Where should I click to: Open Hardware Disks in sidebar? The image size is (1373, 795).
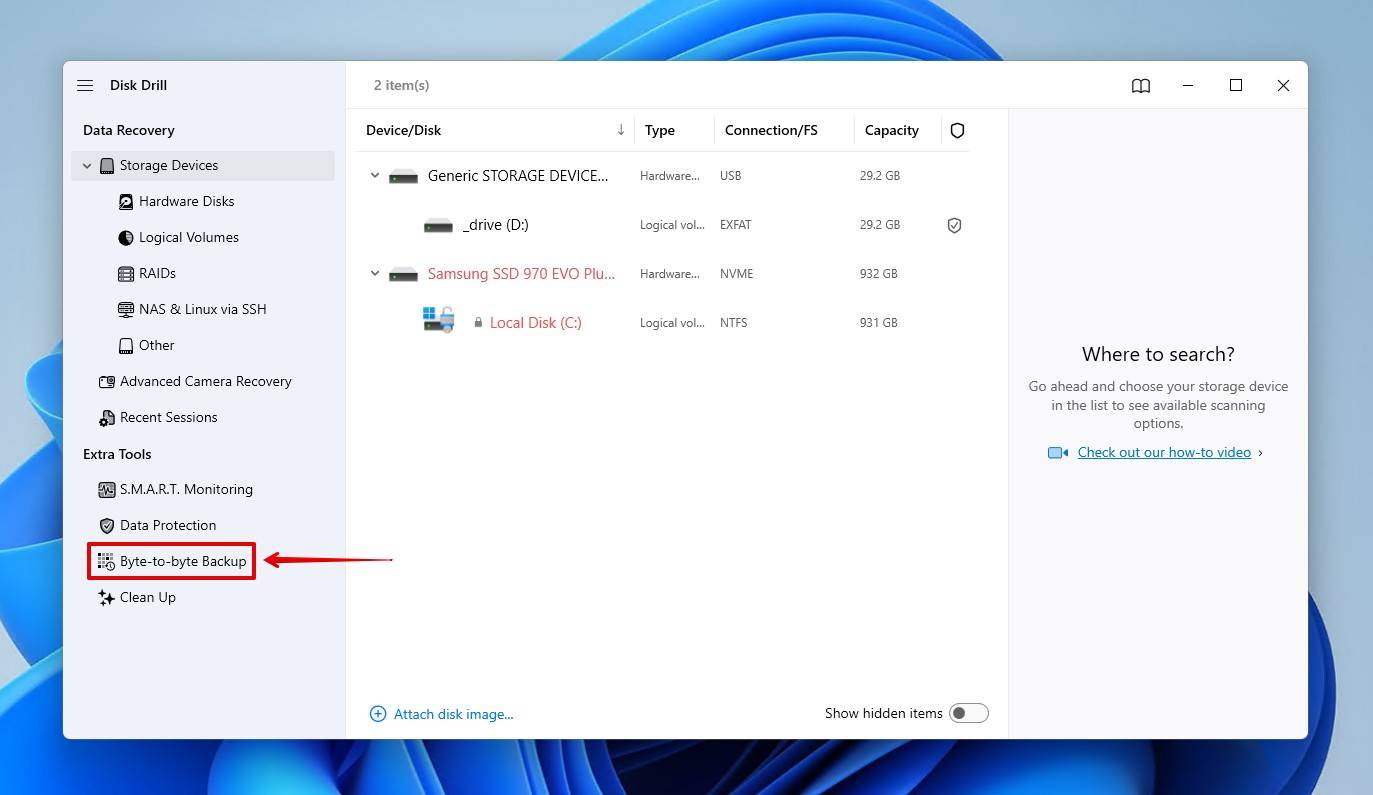click(186, 202)
